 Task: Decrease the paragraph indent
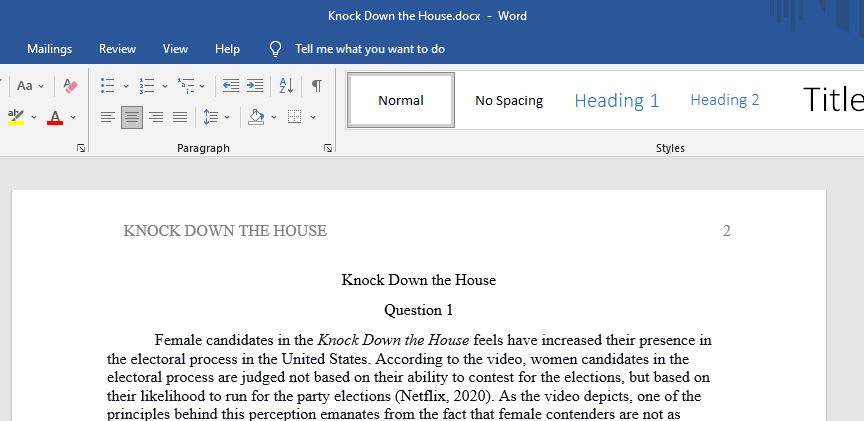[230, 85]
